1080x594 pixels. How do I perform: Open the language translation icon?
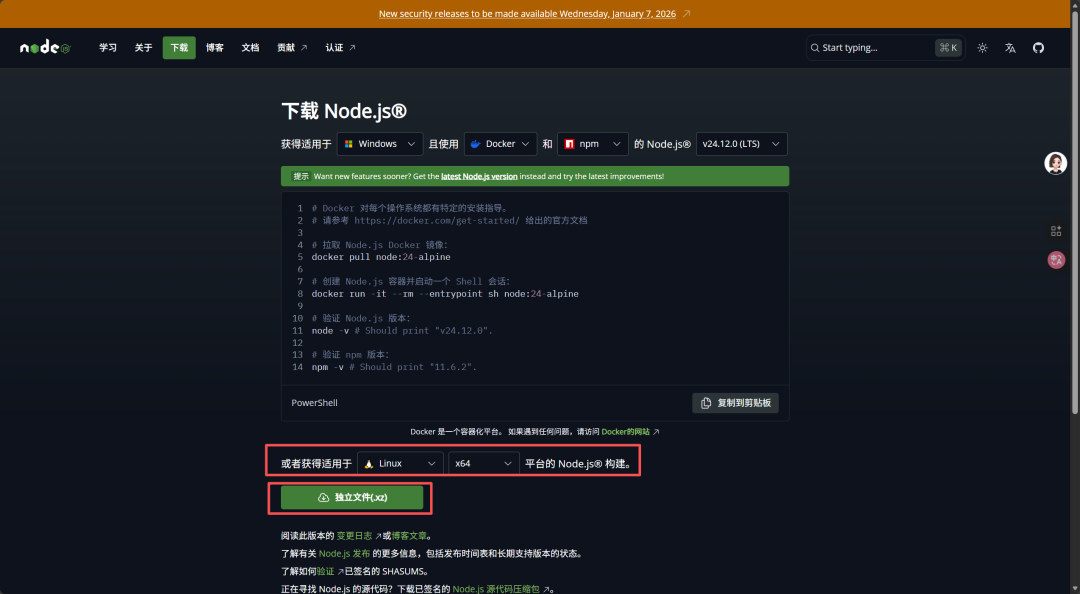(1010, 48)
